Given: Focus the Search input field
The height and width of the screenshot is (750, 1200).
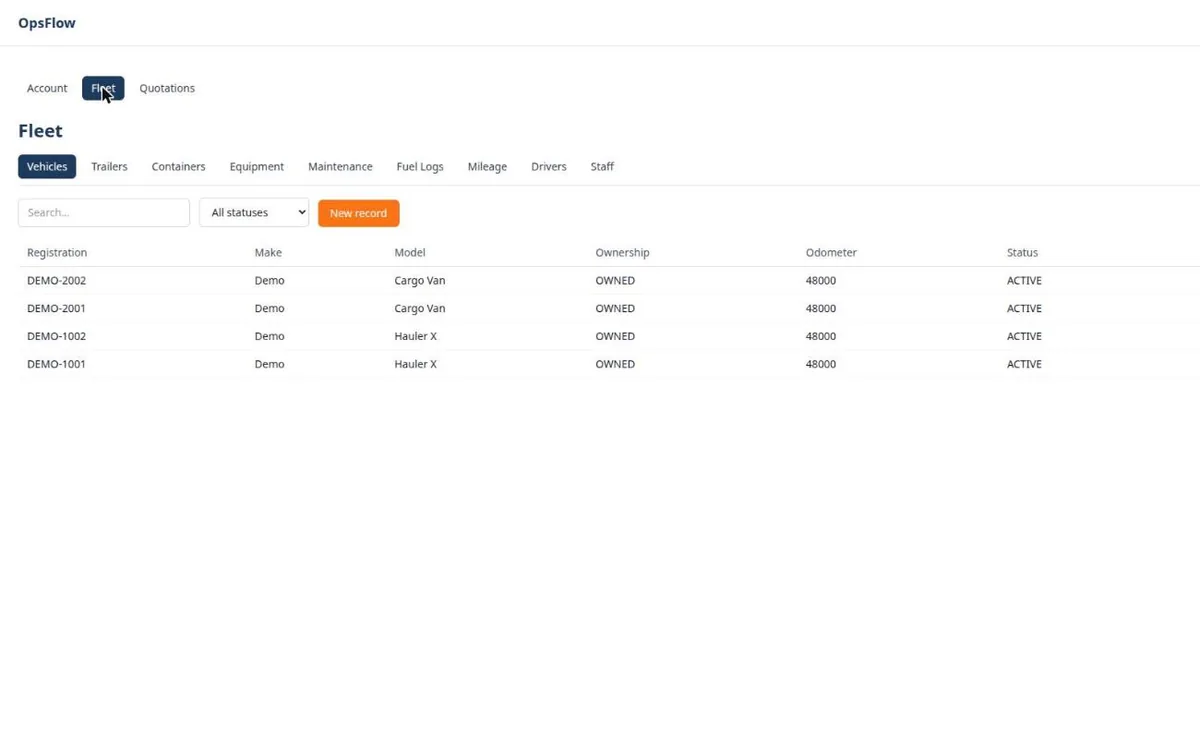Looking at the screenshot, I should 104,213.
